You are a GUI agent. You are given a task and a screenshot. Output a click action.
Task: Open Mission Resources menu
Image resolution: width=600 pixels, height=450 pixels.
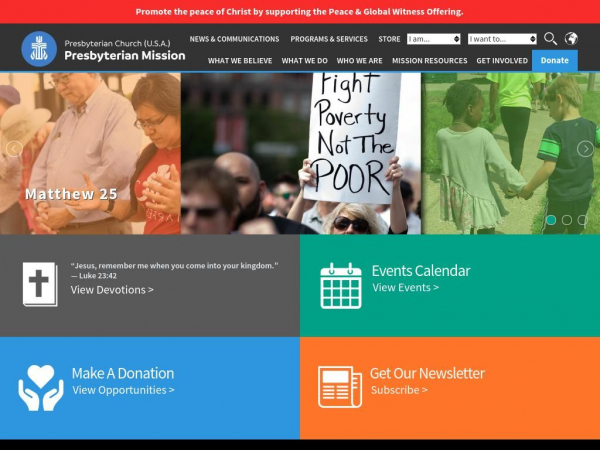(x=429, y=60)
